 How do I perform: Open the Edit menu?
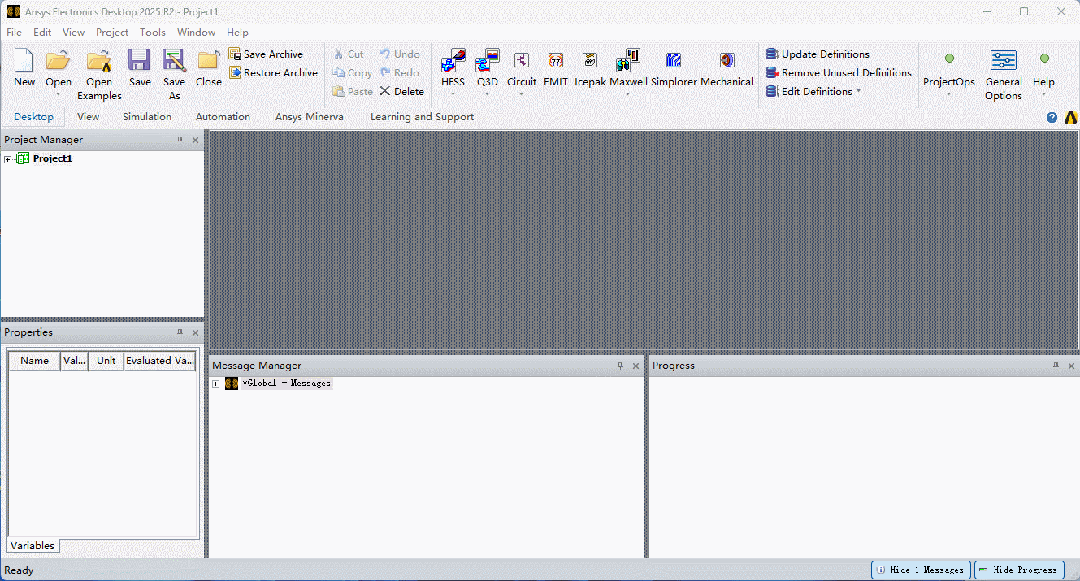coord(42,32)
